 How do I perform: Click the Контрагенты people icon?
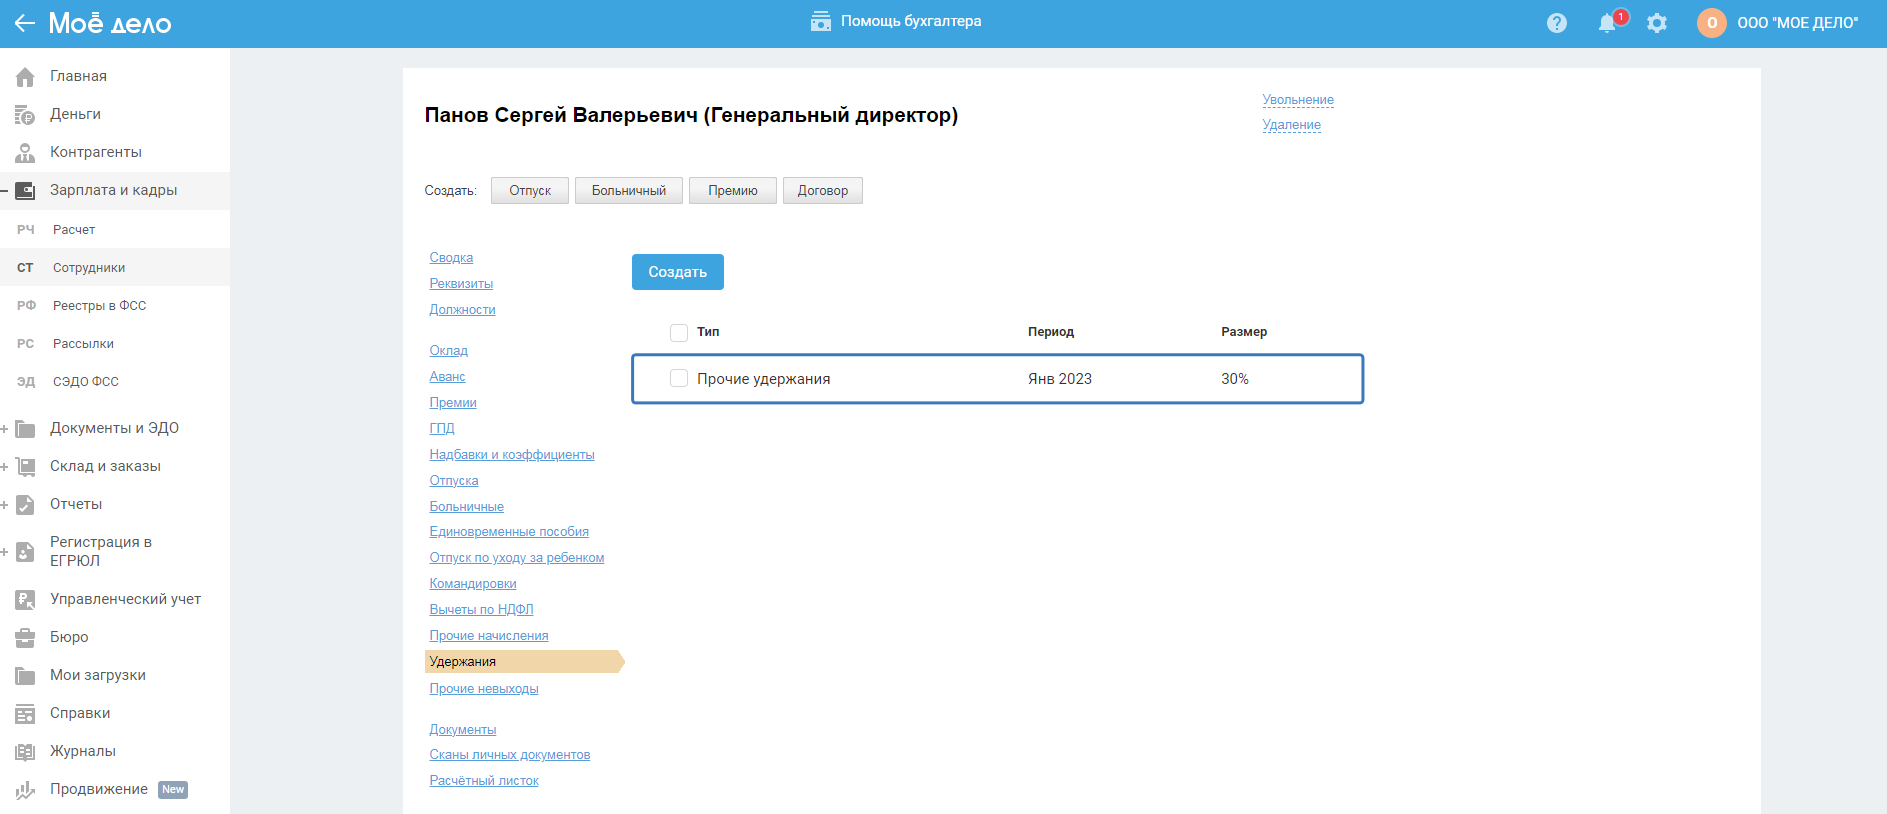(x=25, y=152)
